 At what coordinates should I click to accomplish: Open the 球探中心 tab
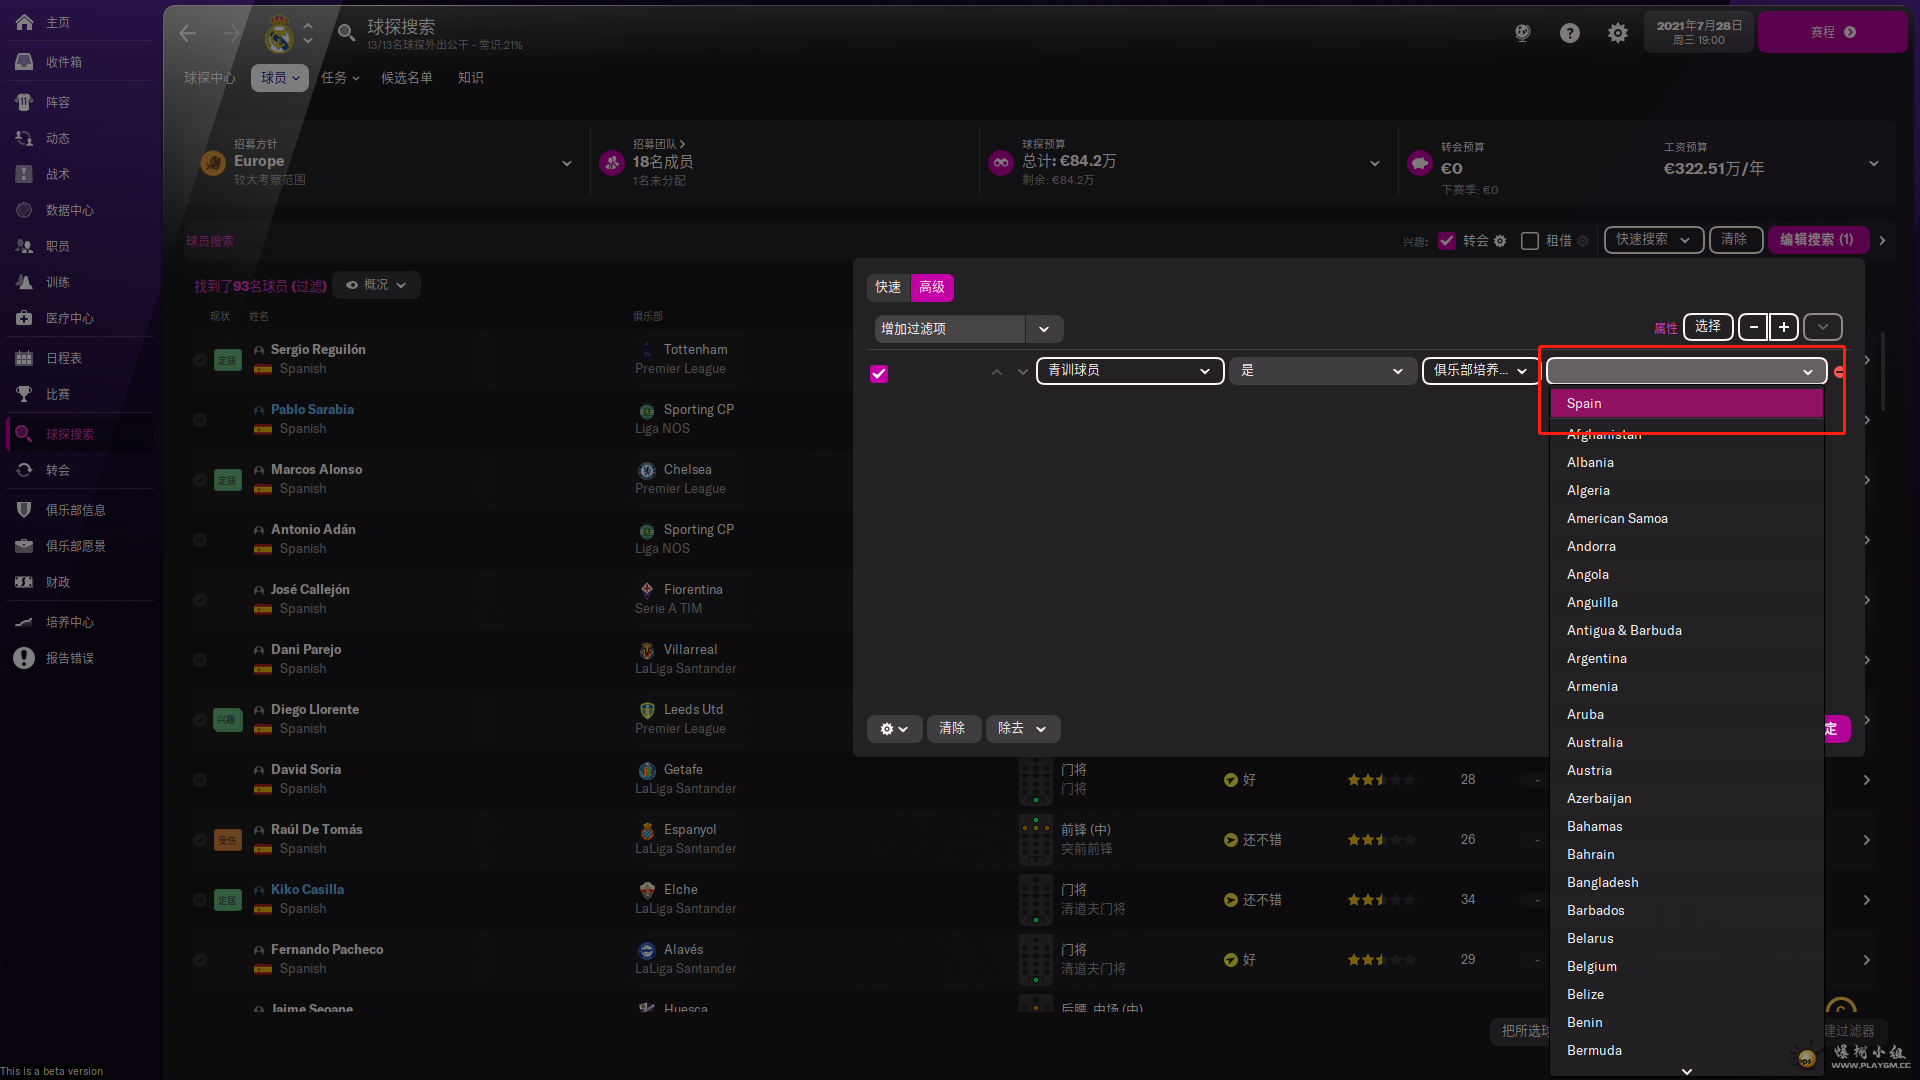click(x=210, y=78)
